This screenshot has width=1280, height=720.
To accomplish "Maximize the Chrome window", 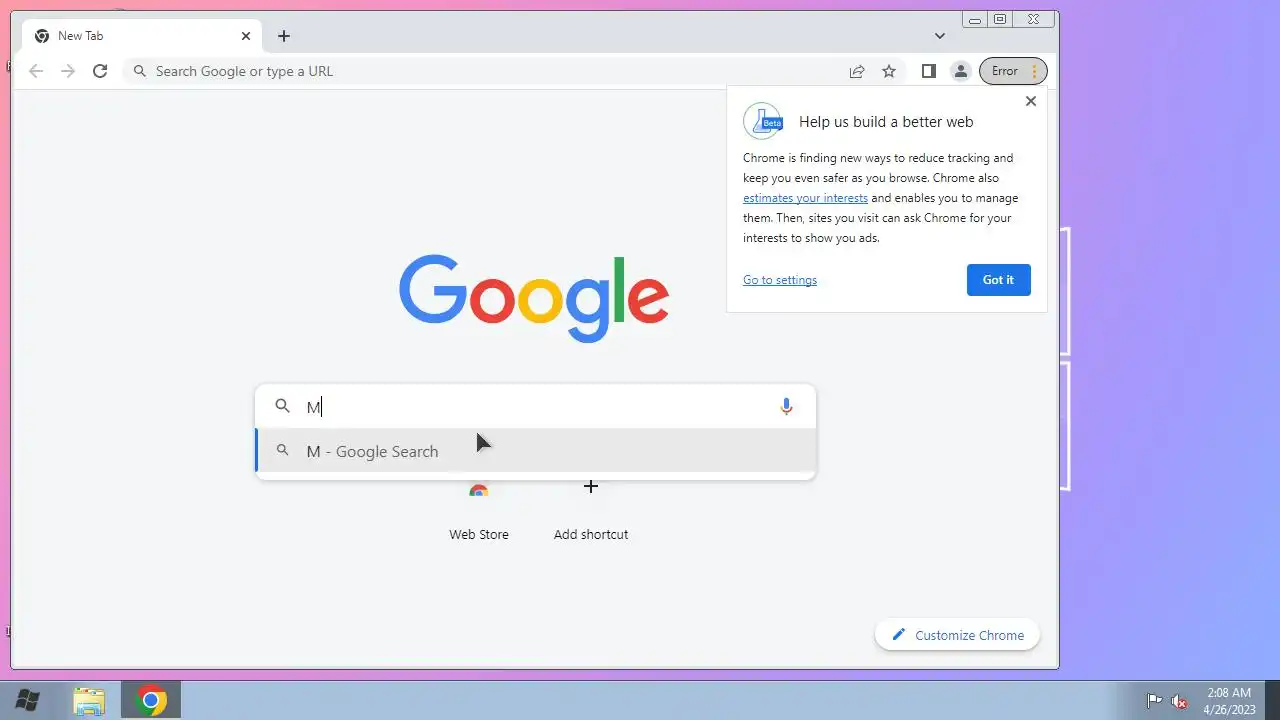I will point(1000,19).
